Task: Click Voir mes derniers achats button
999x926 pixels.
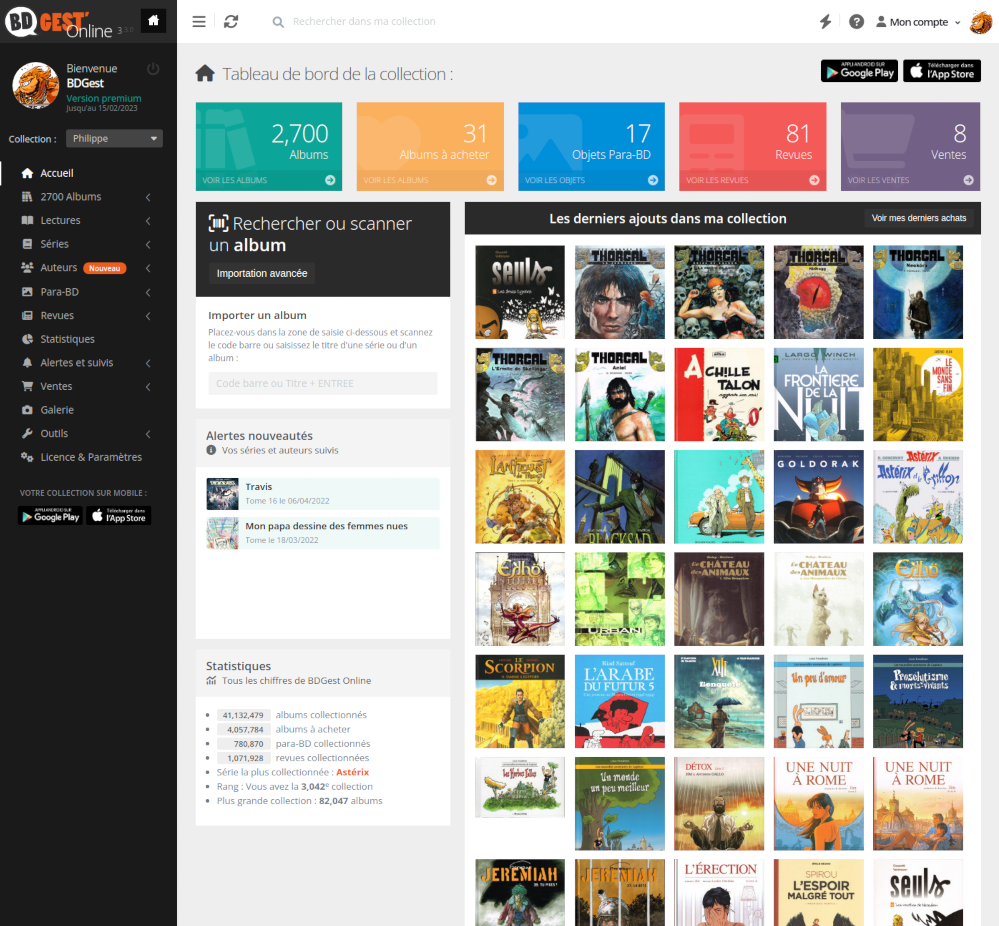Action: click(x=918, y=218)
